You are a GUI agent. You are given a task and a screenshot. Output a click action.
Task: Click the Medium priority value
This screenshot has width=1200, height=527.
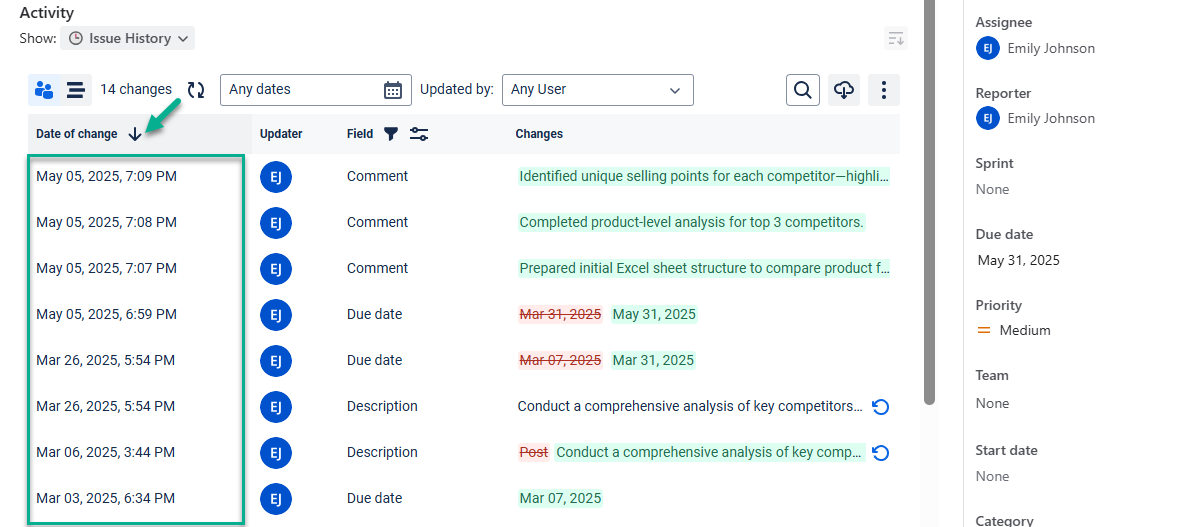(1024, 330)
